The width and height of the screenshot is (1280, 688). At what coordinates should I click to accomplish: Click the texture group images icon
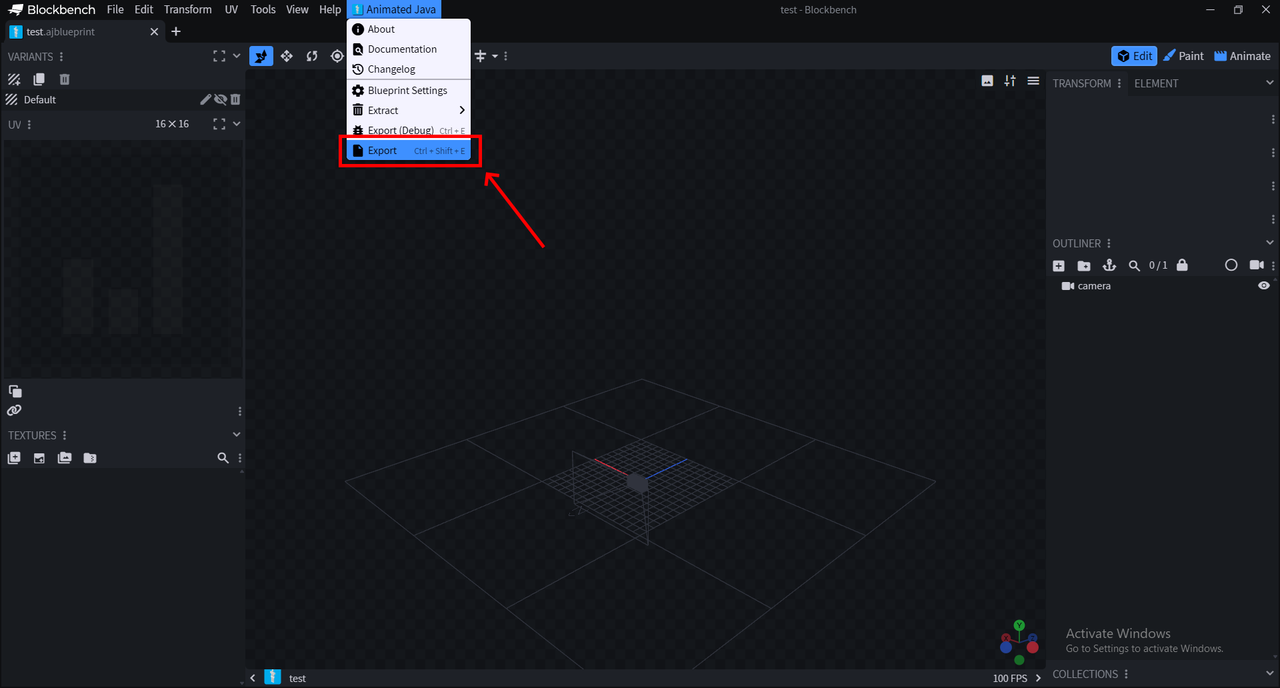coord(65,458)
